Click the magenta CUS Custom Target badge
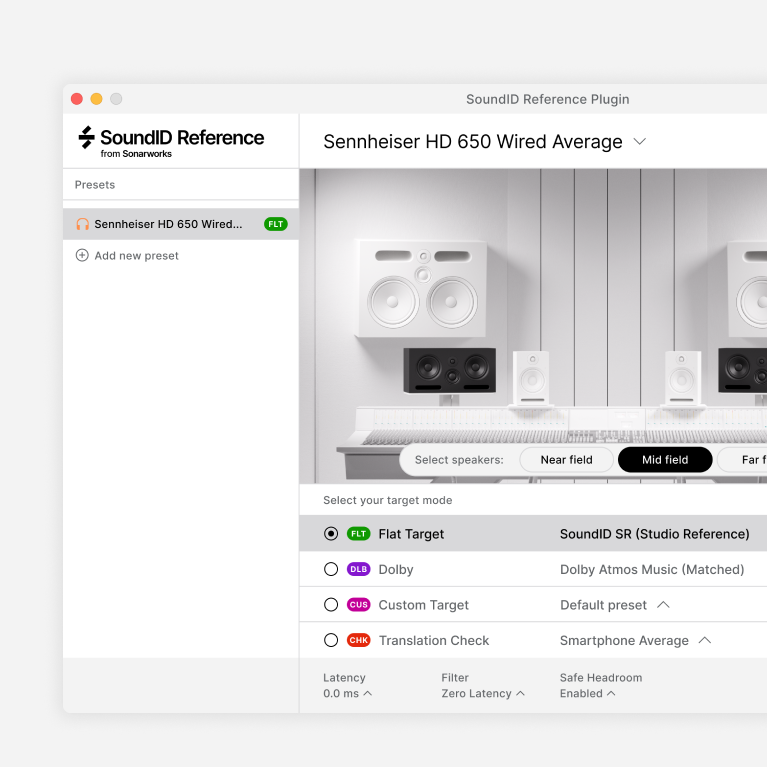 [358, 605]
